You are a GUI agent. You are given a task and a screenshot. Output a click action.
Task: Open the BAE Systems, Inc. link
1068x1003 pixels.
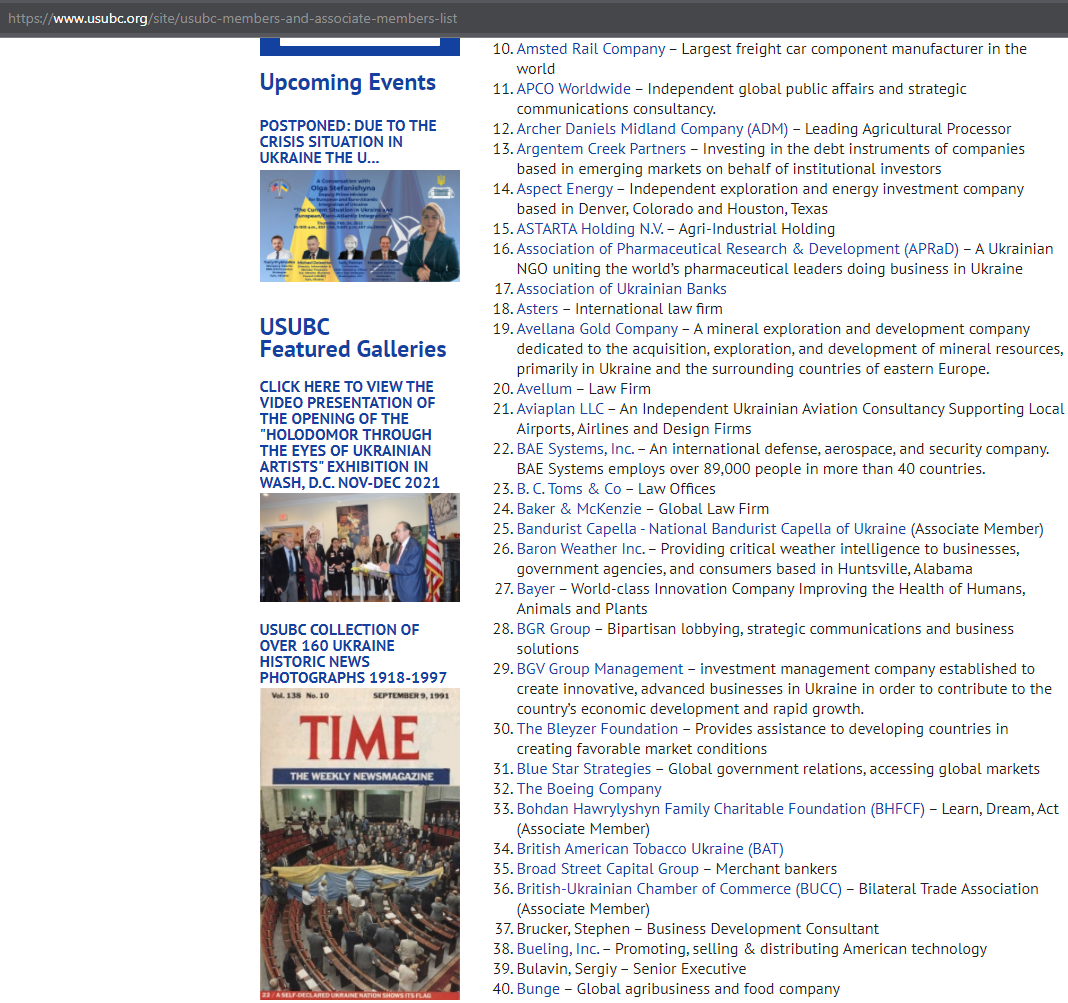pos(576,449)
